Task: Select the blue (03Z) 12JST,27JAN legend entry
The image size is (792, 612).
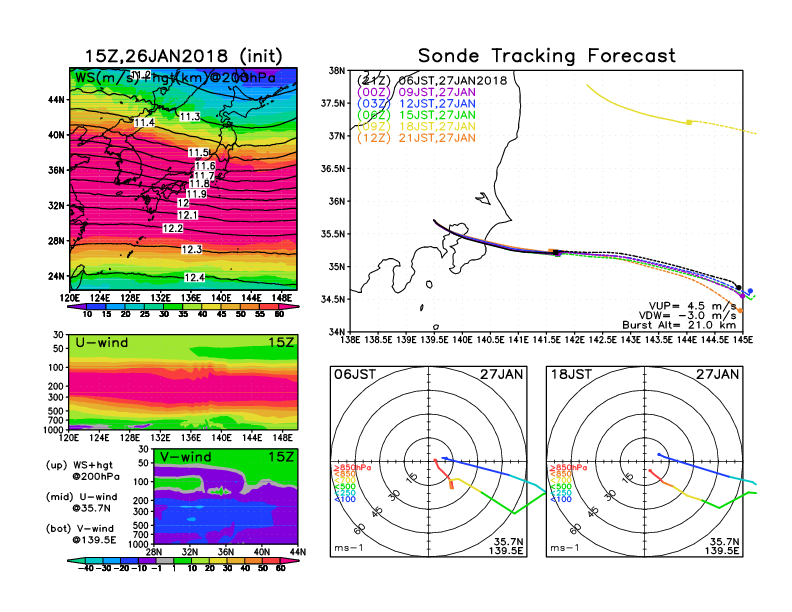Action: tap(416, 104)
